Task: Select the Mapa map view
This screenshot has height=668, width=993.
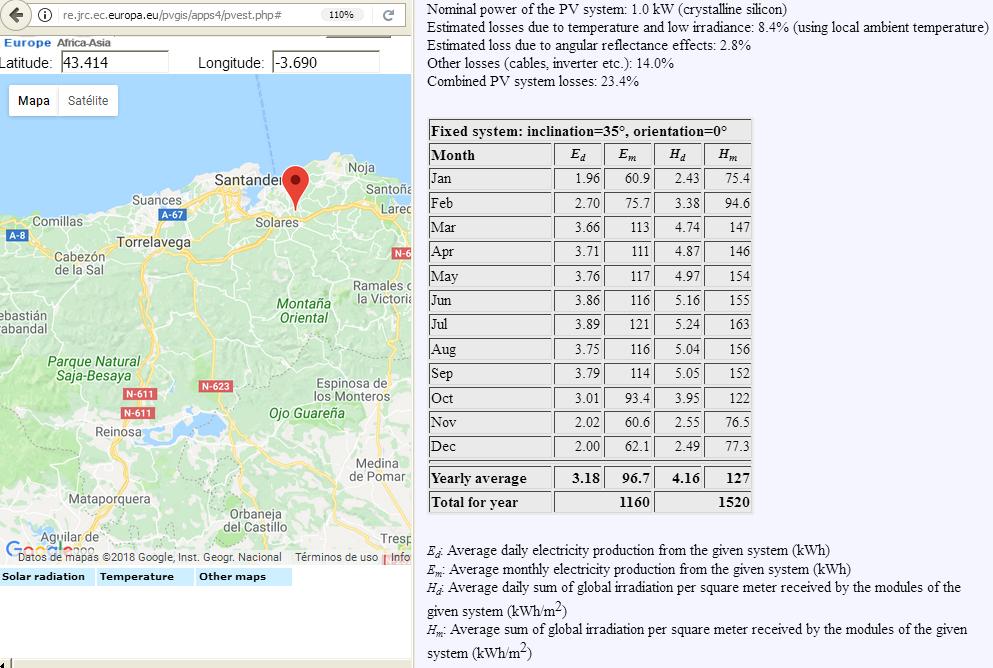Action: tap(34, 101)
